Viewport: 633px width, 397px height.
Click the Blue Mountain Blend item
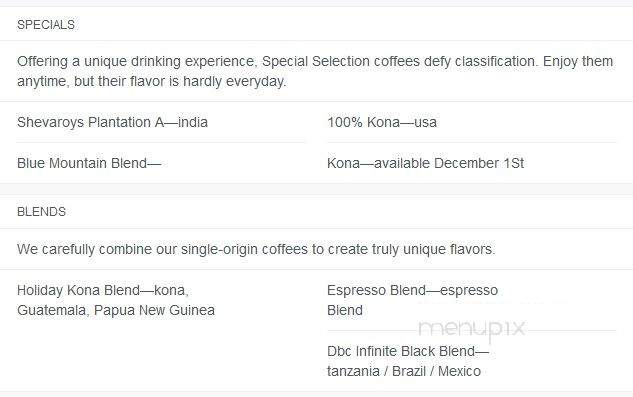pos(89,163)
